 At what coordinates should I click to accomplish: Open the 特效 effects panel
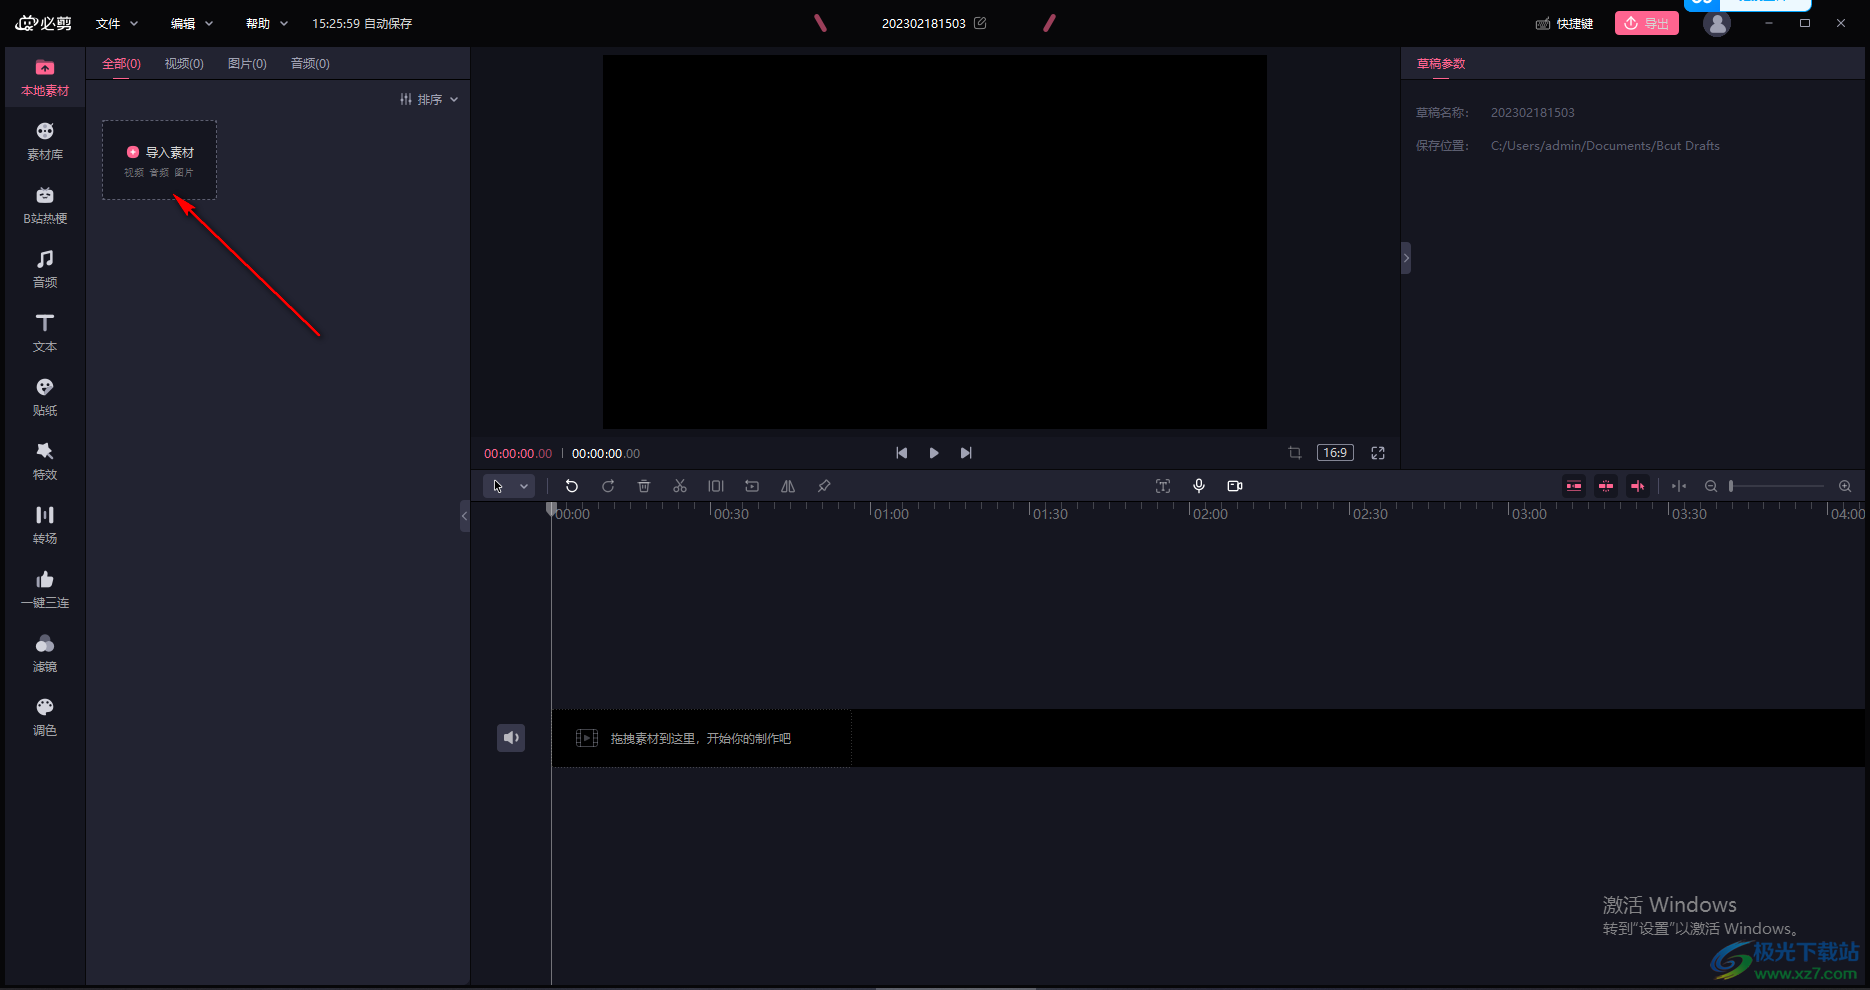pos(45,462)
